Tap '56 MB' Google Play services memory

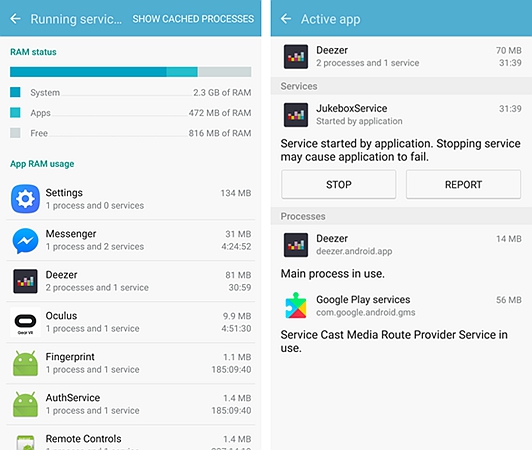[509, 300]
